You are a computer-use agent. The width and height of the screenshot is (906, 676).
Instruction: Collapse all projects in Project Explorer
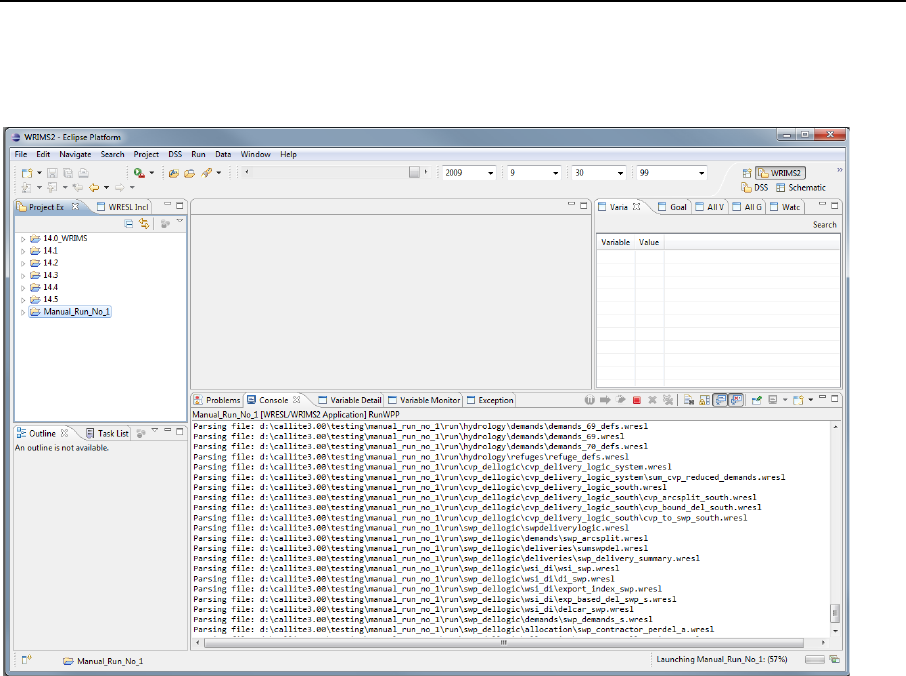129,224
